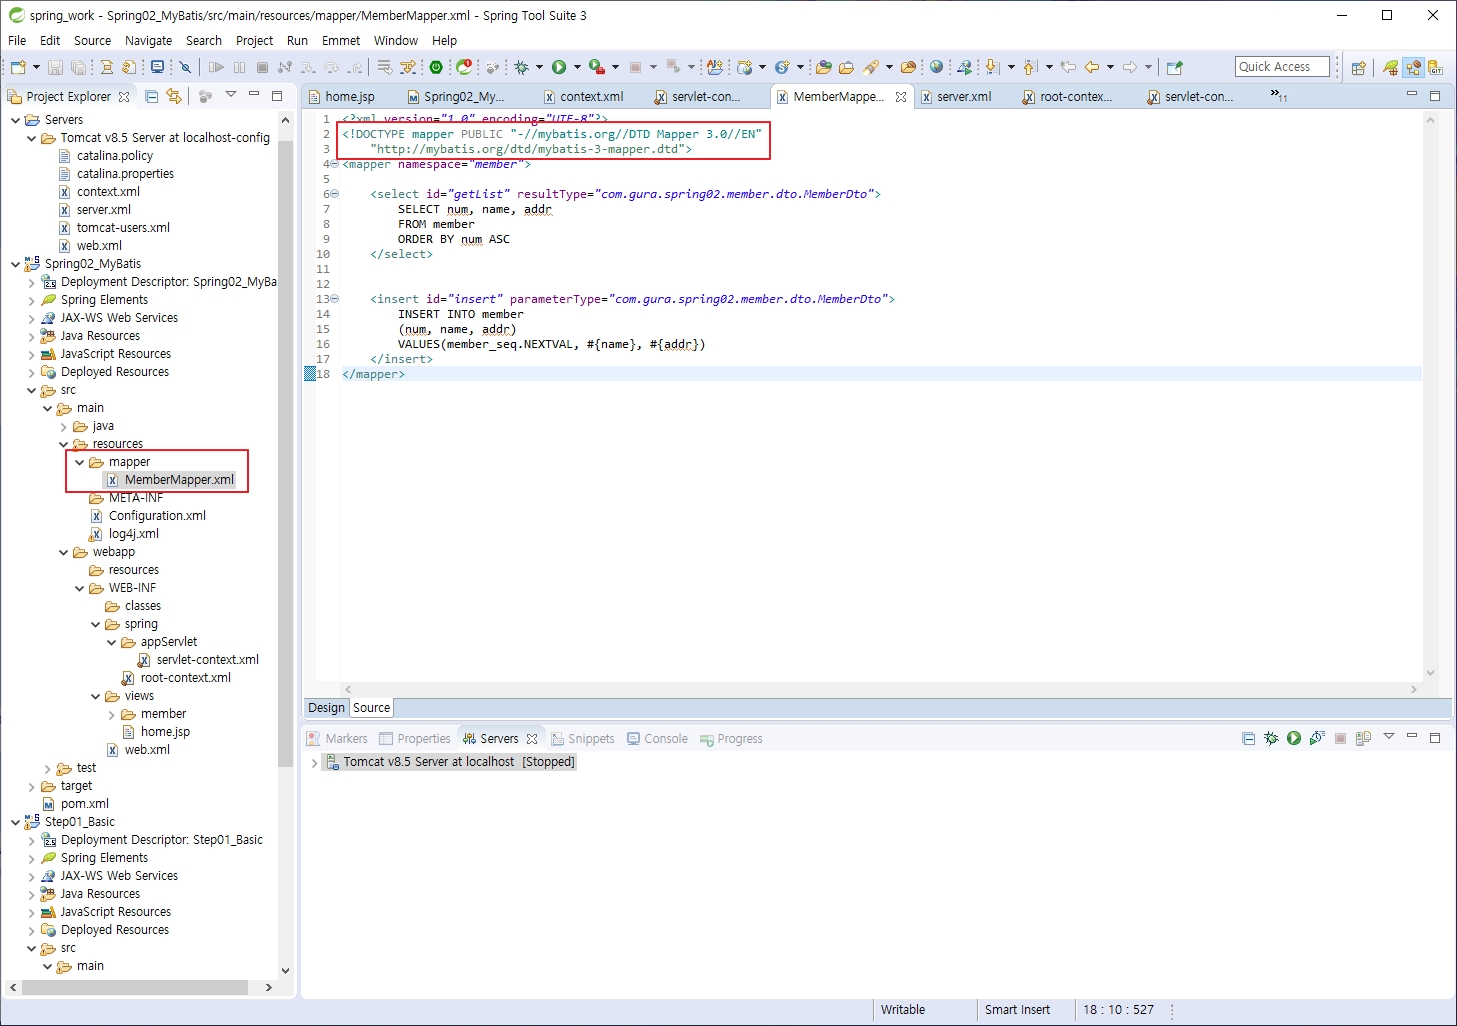Click the green Run icon in main toolbar

pyautogui.click(x=558, y=67)
